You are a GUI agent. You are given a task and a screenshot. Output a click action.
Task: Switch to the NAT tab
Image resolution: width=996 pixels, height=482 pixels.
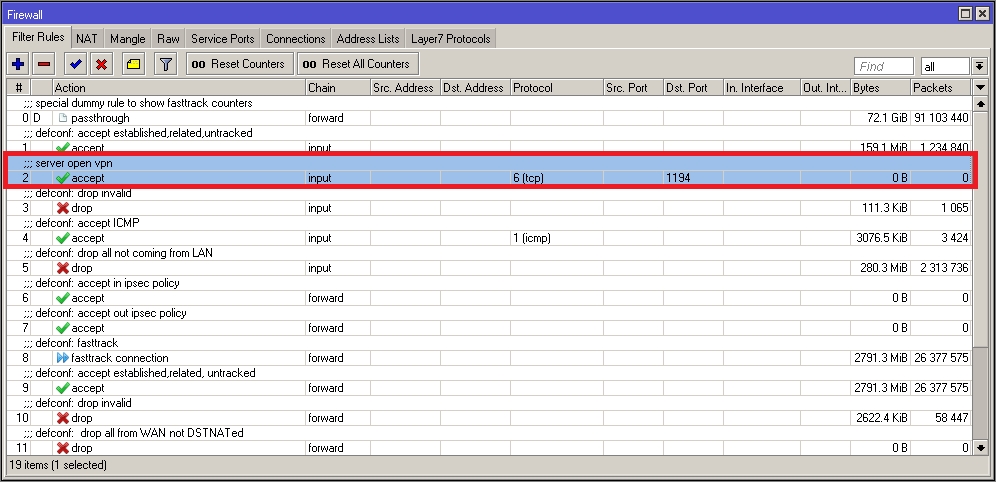click(87, 39)
